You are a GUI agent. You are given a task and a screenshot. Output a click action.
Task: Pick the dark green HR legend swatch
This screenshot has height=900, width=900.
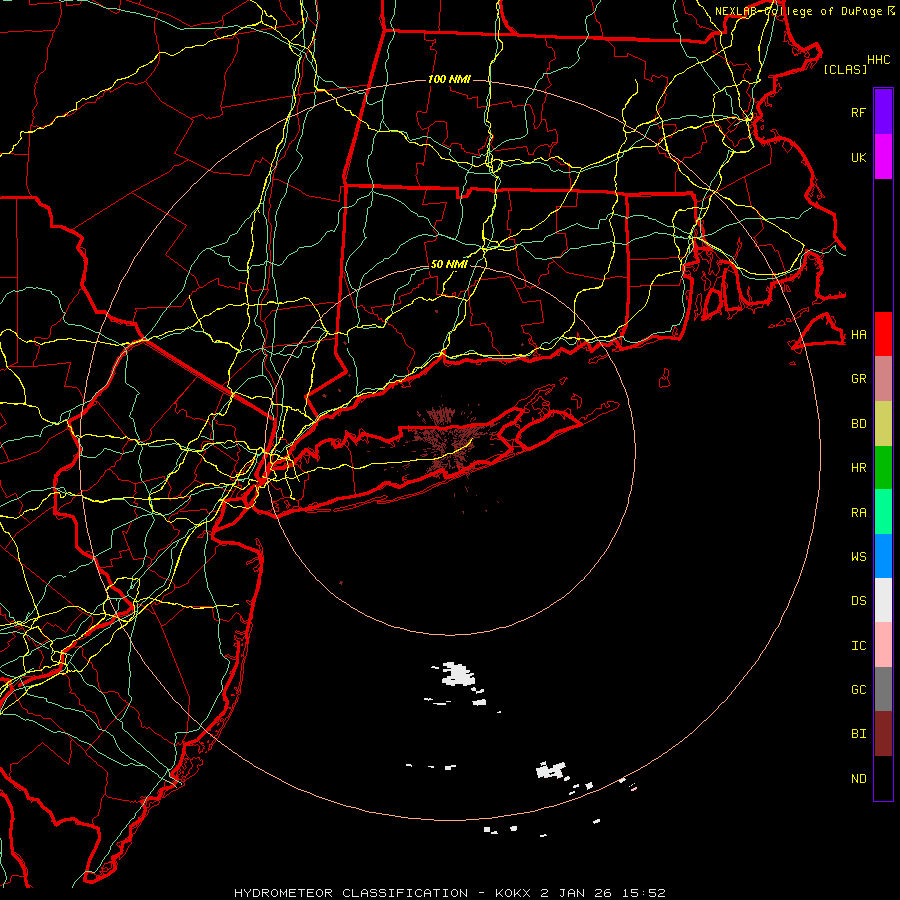883,468
